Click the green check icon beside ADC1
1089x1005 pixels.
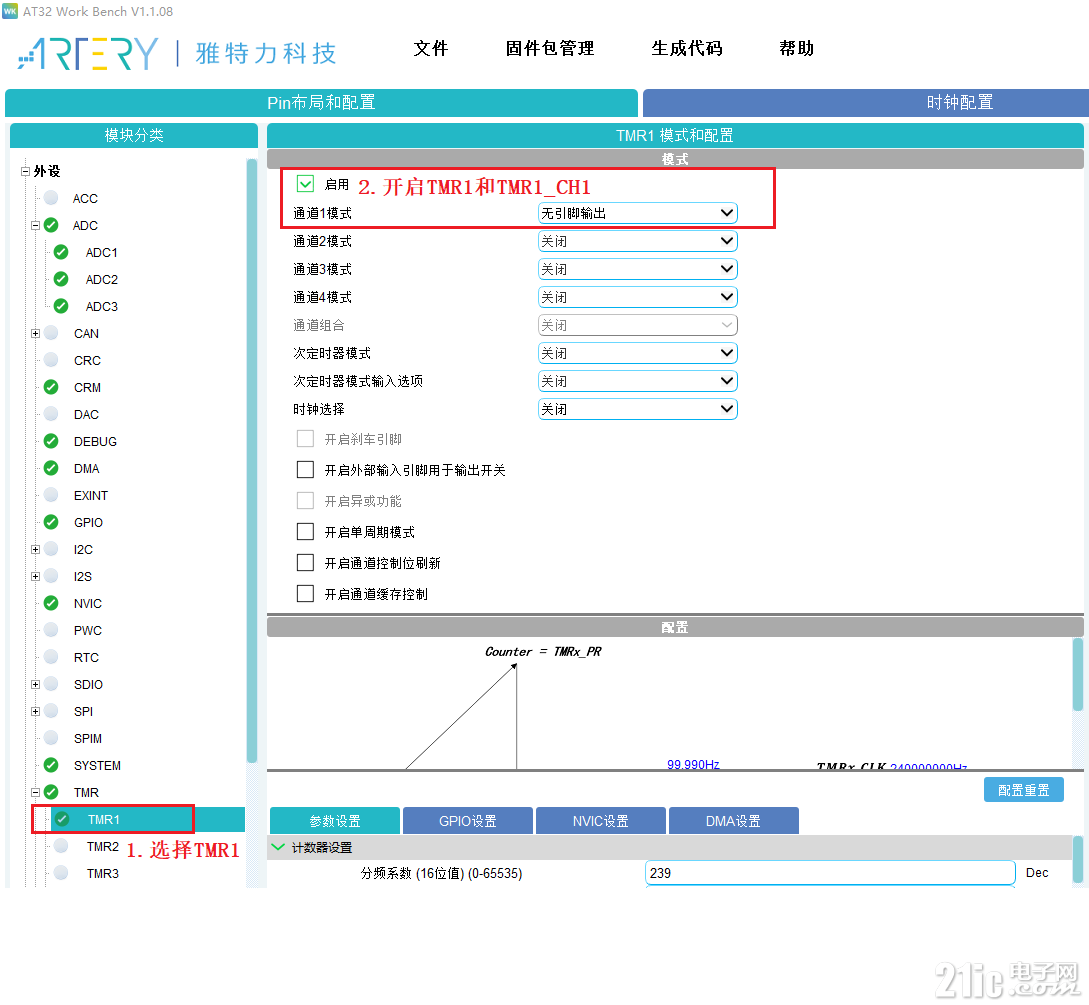(x=61, y=252)
